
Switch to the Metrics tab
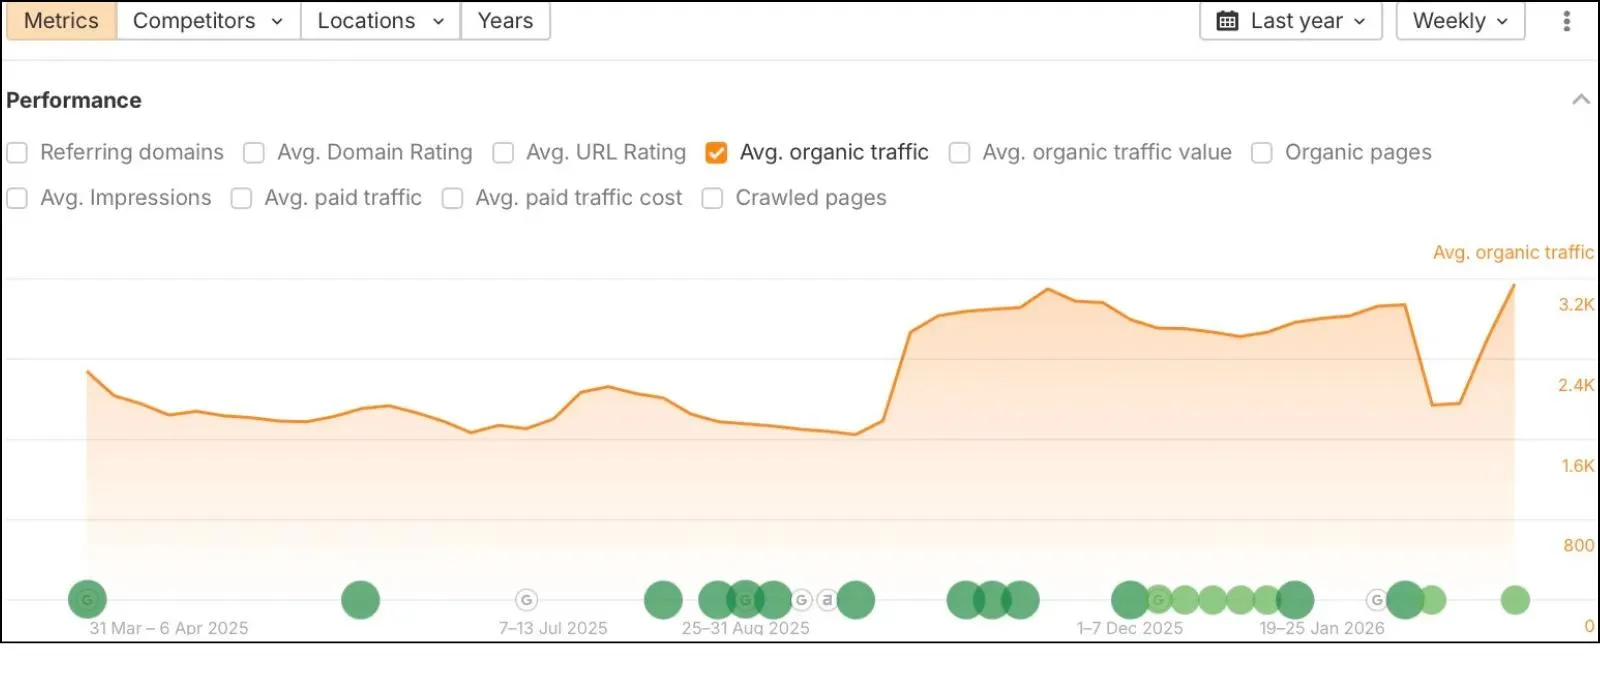(61, 21)
